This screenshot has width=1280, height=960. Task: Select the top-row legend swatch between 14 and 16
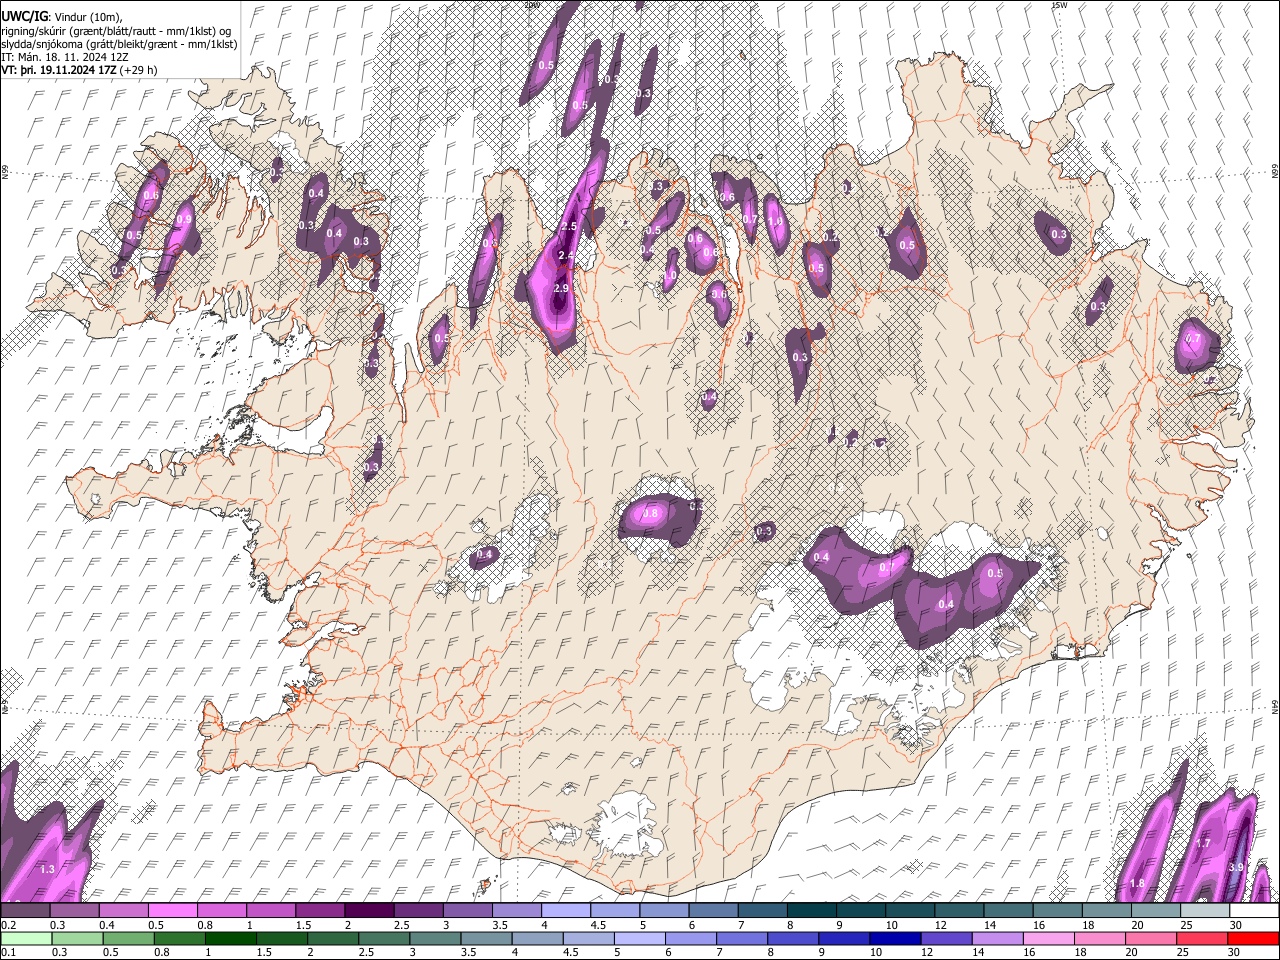(x=1009, y=910)
